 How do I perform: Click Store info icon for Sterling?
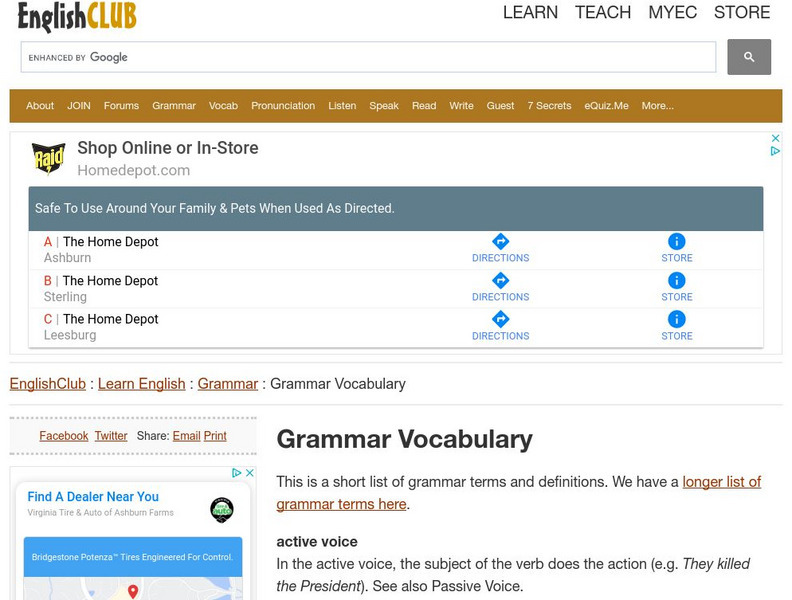pos(676,280)
